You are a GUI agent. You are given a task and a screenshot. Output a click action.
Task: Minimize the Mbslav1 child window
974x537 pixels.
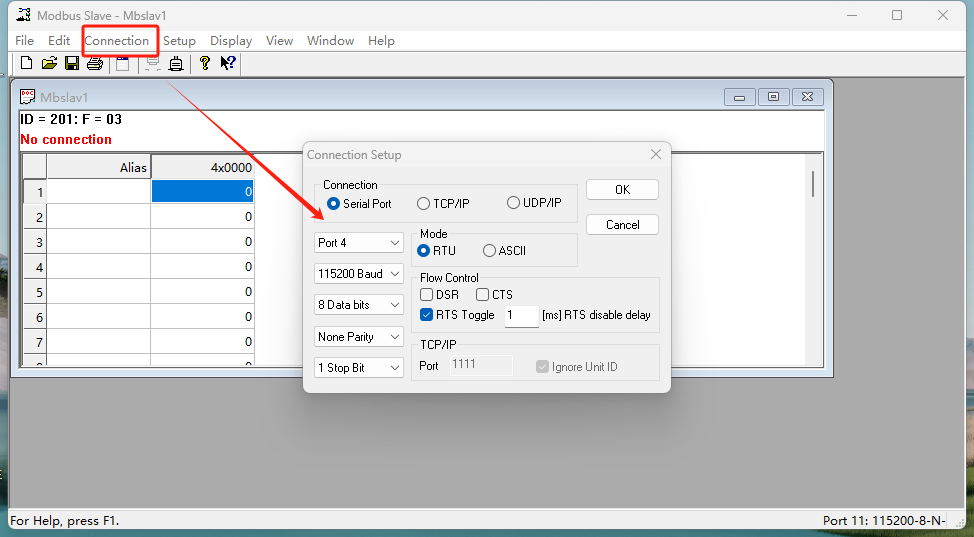point(739,97)
